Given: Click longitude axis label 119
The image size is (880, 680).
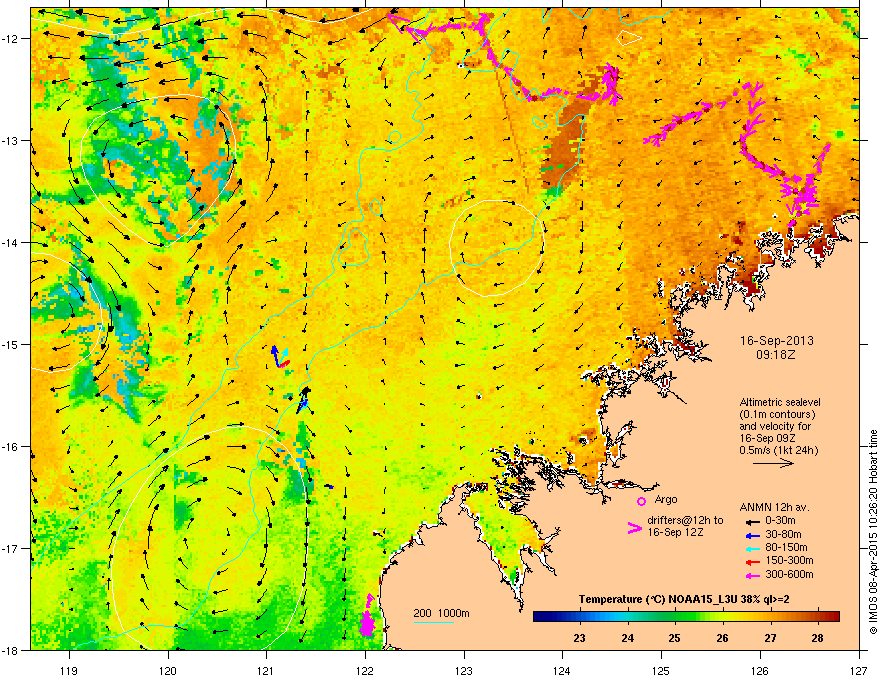Looking at the screenshot, I should click(x=70, y=670).
